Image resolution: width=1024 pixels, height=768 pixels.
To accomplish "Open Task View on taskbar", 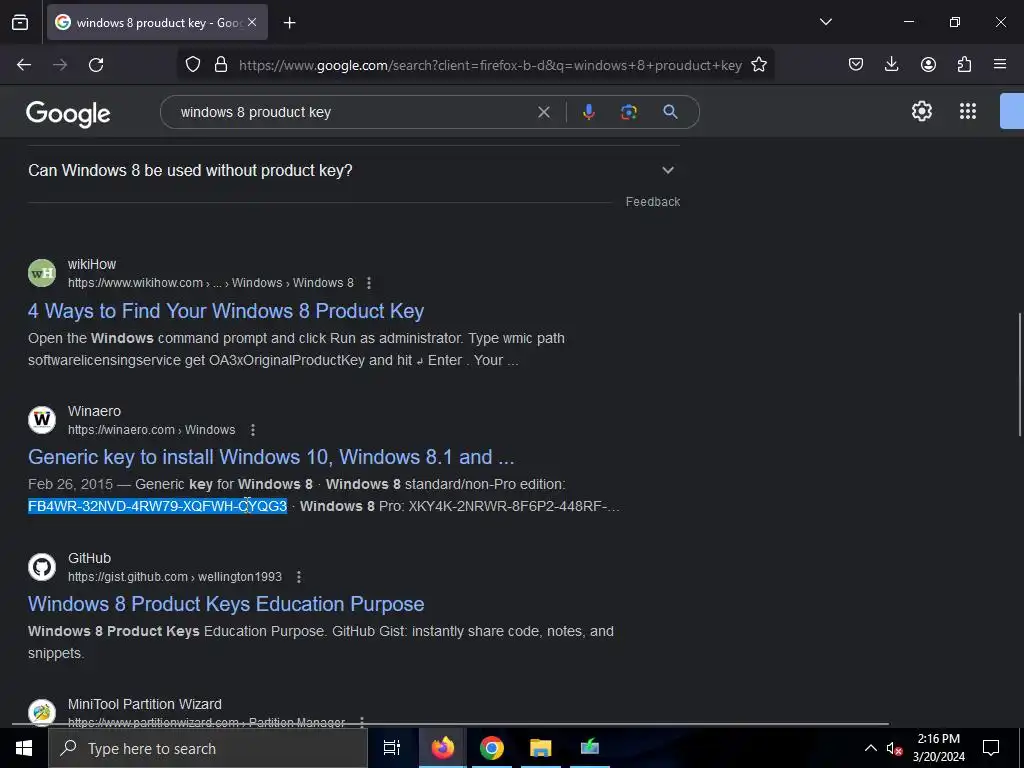I will (x=391, y=748).
